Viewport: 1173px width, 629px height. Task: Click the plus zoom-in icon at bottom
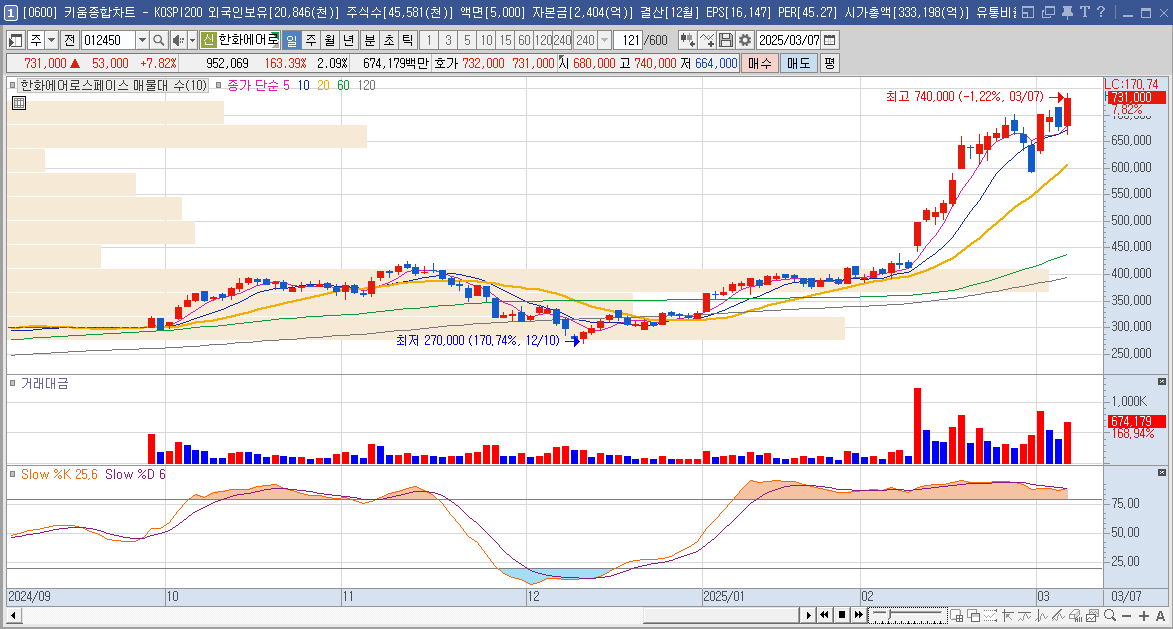[x=1144, y=616]
